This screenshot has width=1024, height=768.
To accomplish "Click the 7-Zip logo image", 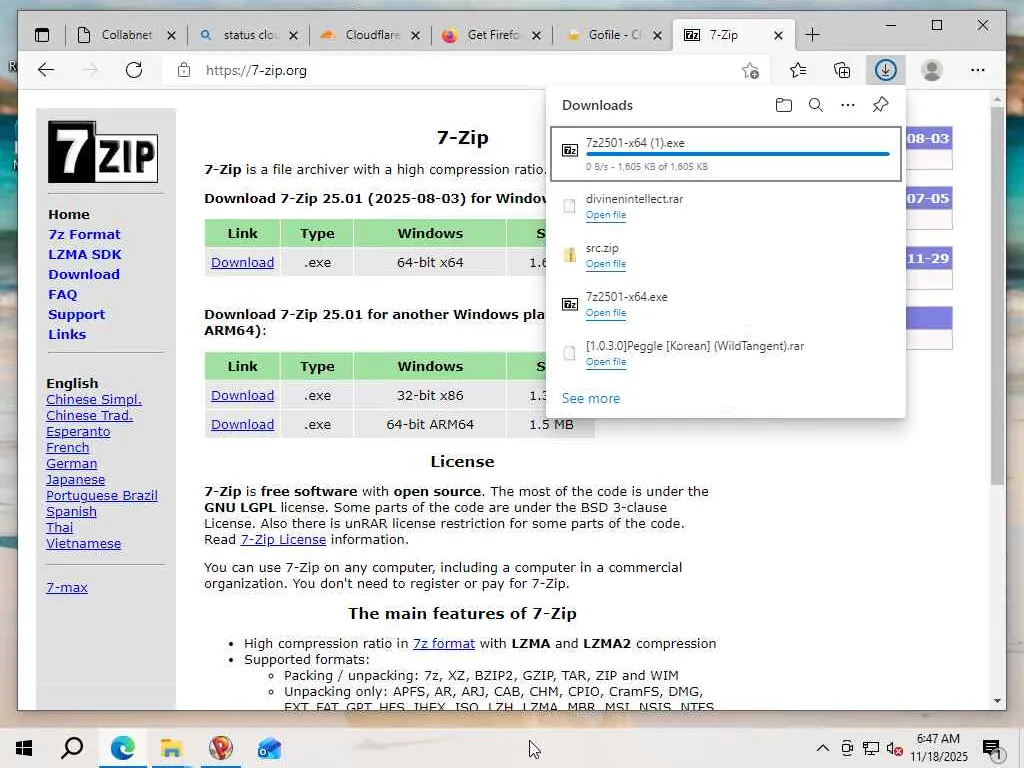I will point(103,152).
